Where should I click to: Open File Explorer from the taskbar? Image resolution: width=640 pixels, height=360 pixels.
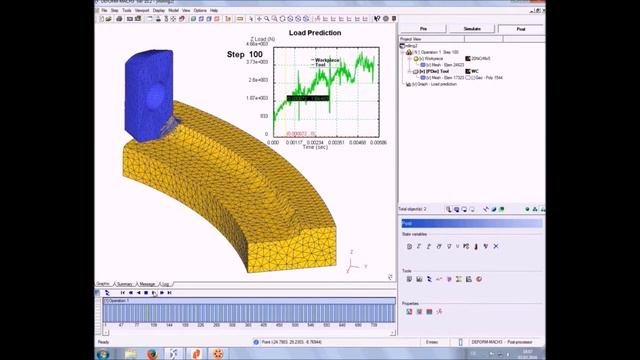click(x=131, y=354)
